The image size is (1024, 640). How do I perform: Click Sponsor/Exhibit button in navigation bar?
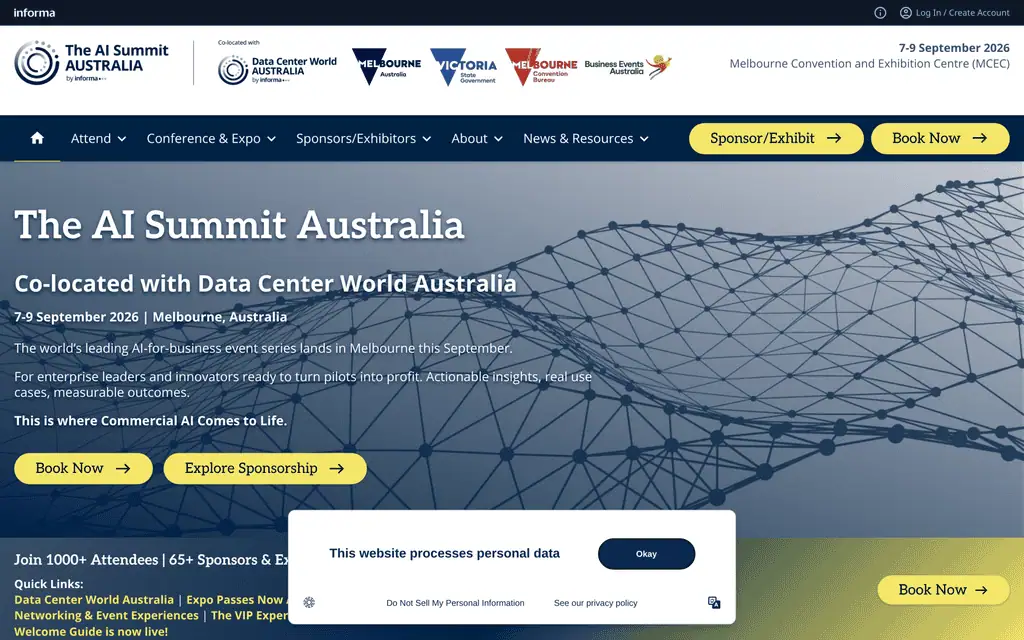point(776,138)
